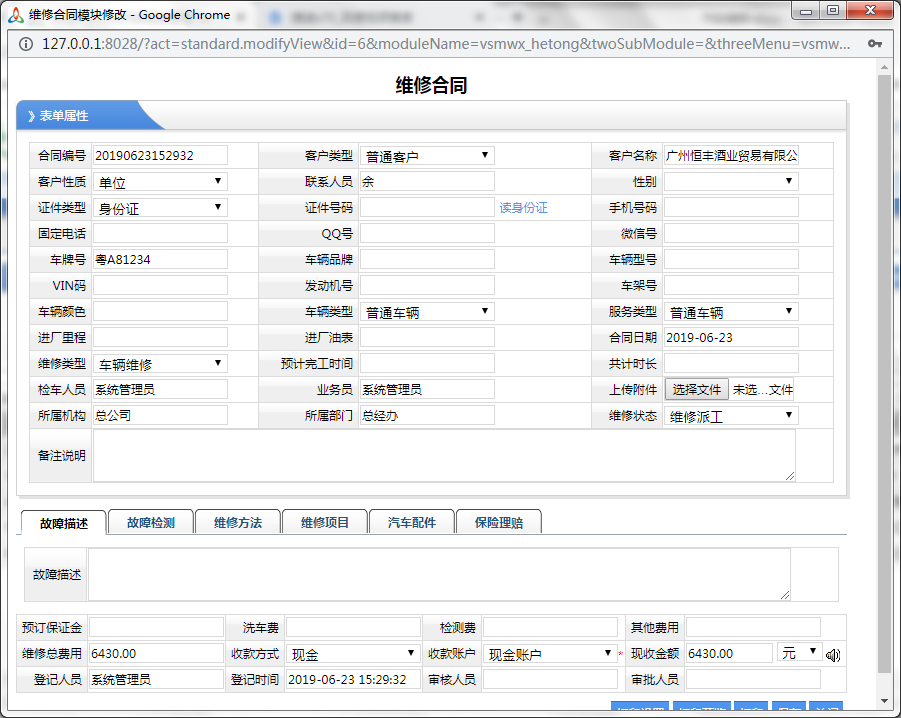Open the 客户类型 dropdown
This screenshot has width=901, height=718.
(x=427, y=156)
